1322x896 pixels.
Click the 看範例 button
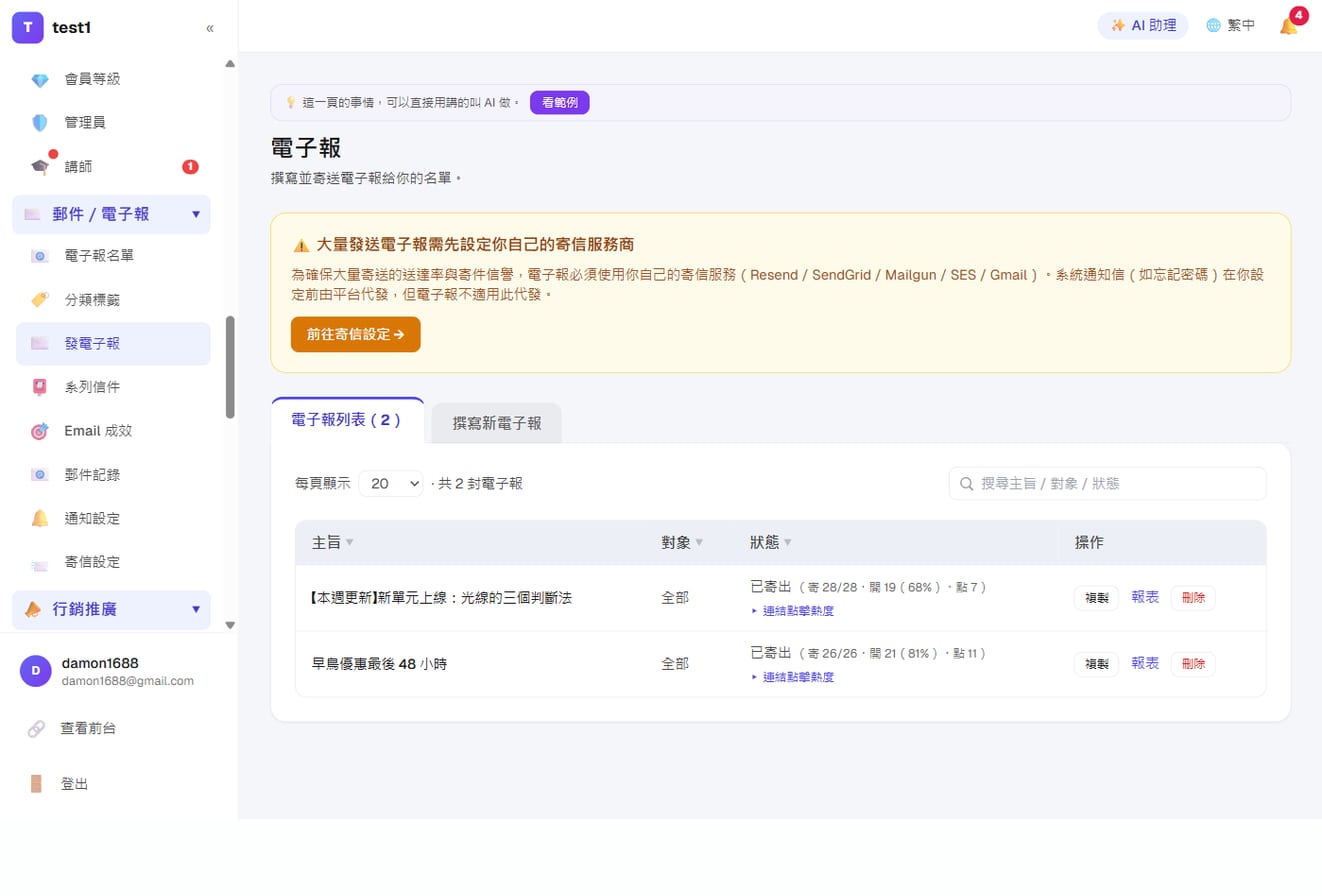[560, 102]
